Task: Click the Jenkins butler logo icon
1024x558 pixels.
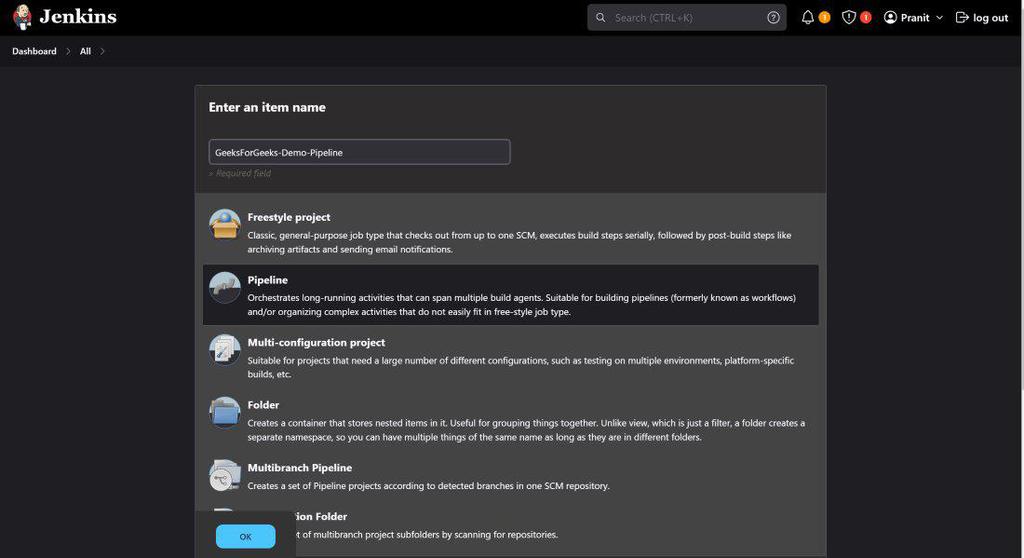Action: 22,17
